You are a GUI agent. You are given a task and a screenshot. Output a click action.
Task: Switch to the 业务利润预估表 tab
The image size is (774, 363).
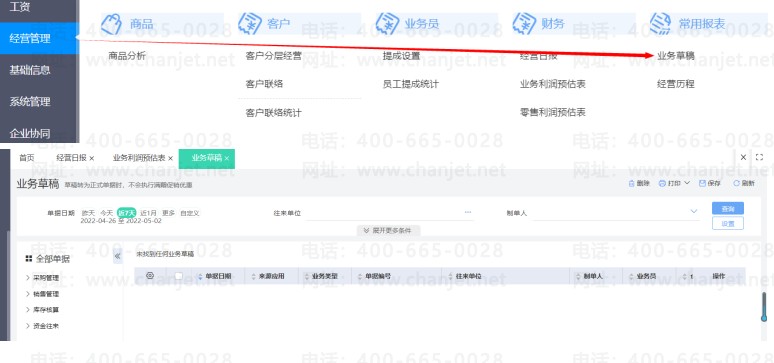tap(139, 158)
